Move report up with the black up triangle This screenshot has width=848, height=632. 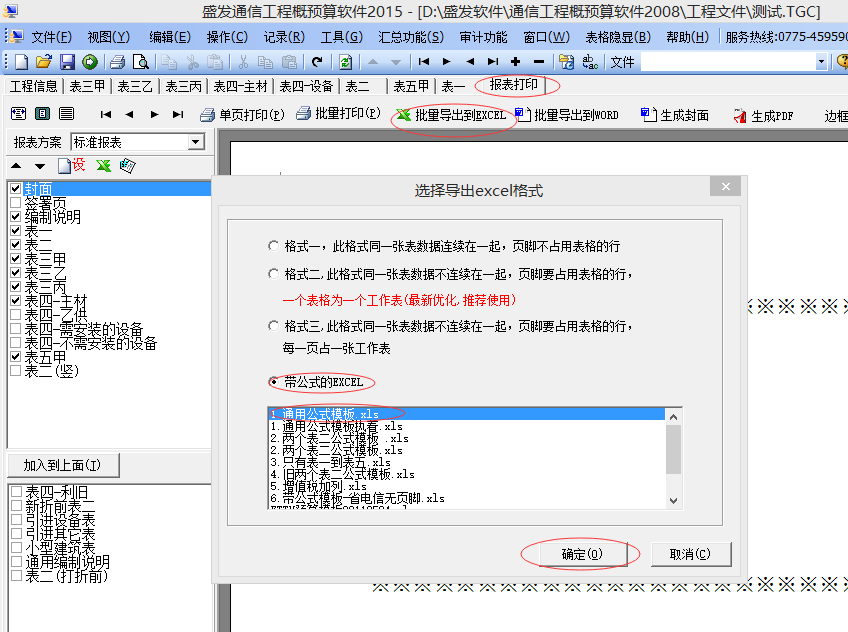point(16,165)
